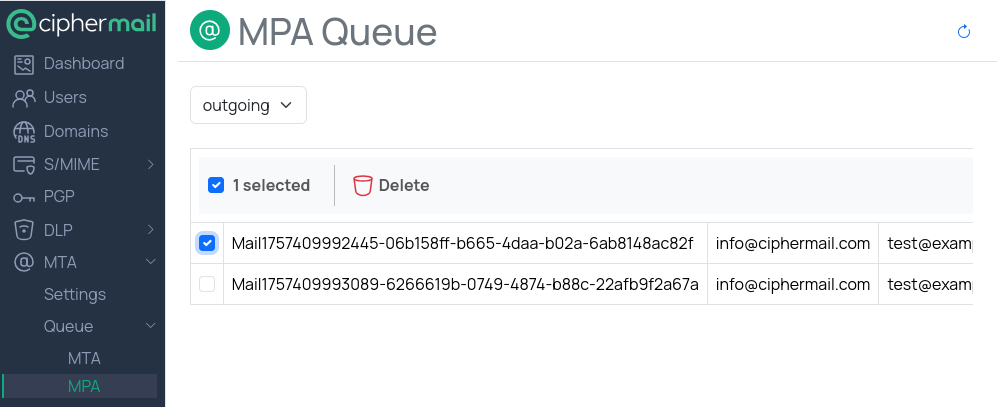
Task: Check the second mail row checkbox
Action: click(x=207, y=284)
